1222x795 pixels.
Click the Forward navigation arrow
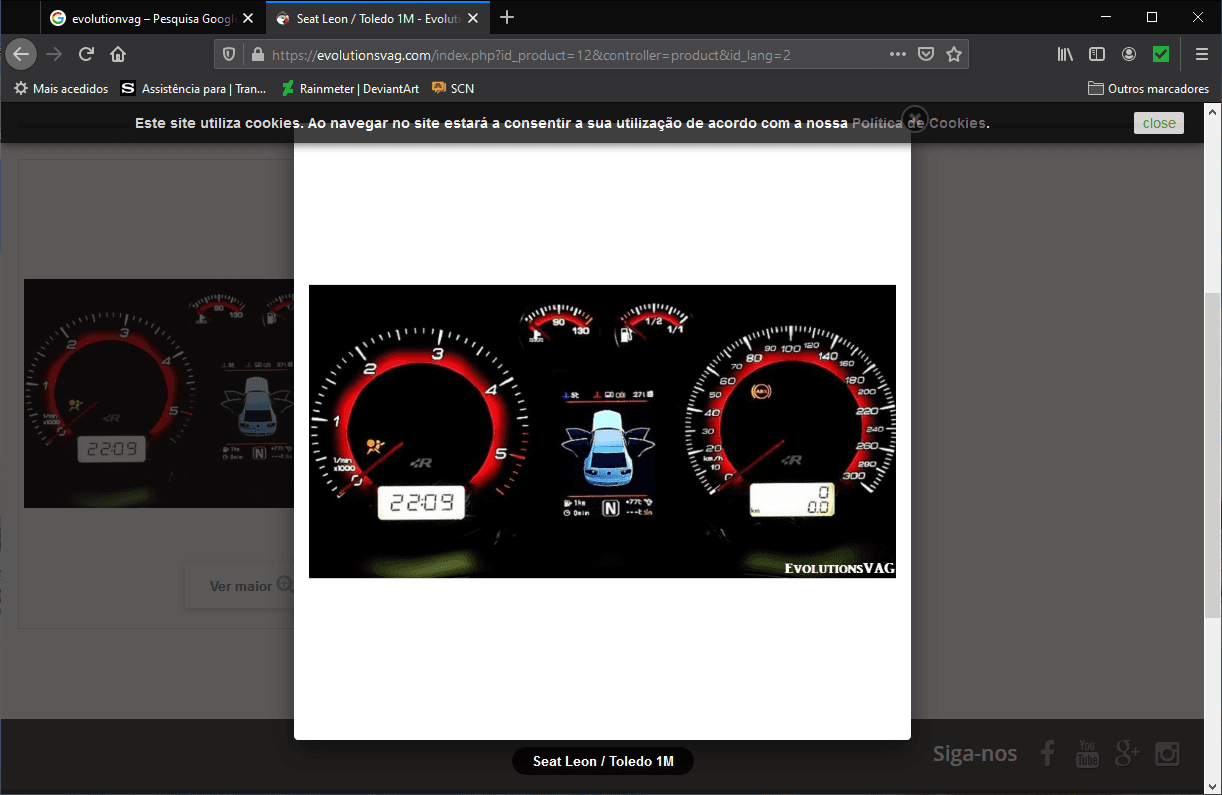click(x=54, y=54)
